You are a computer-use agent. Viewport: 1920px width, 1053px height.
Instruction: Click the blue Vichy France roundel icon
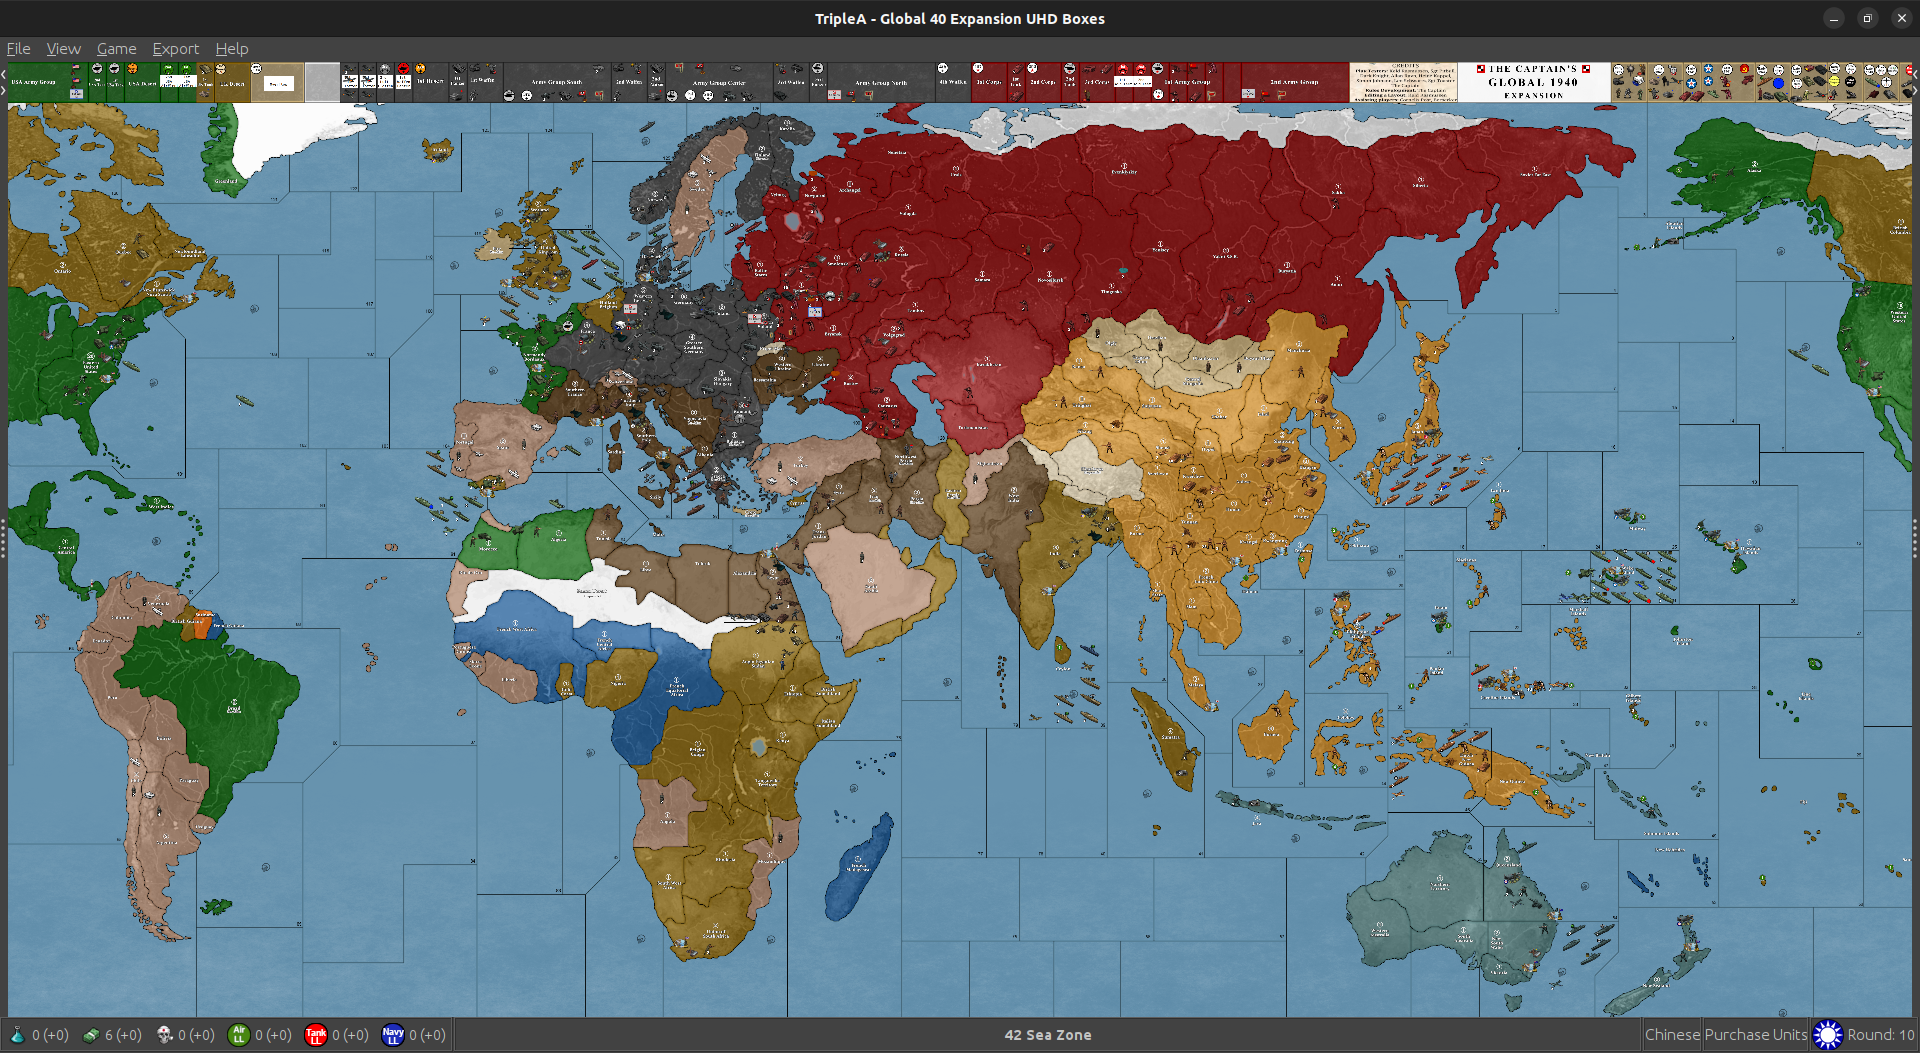point(1780,83)
